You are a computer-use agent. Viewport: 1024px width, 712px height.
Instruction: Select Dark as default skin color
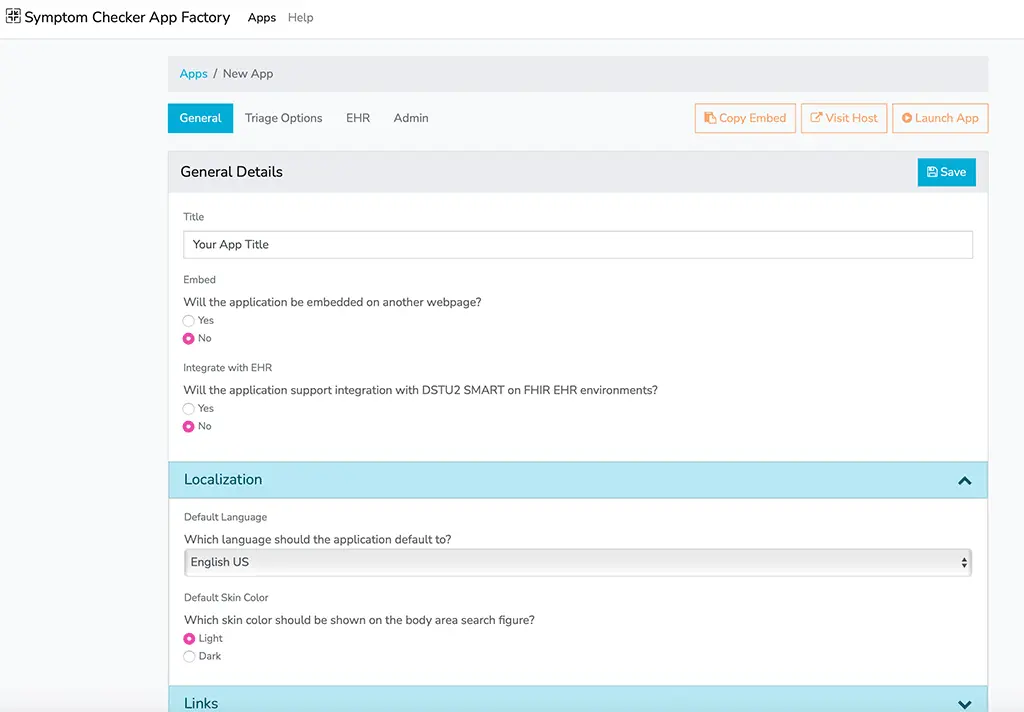coord(189,656)
